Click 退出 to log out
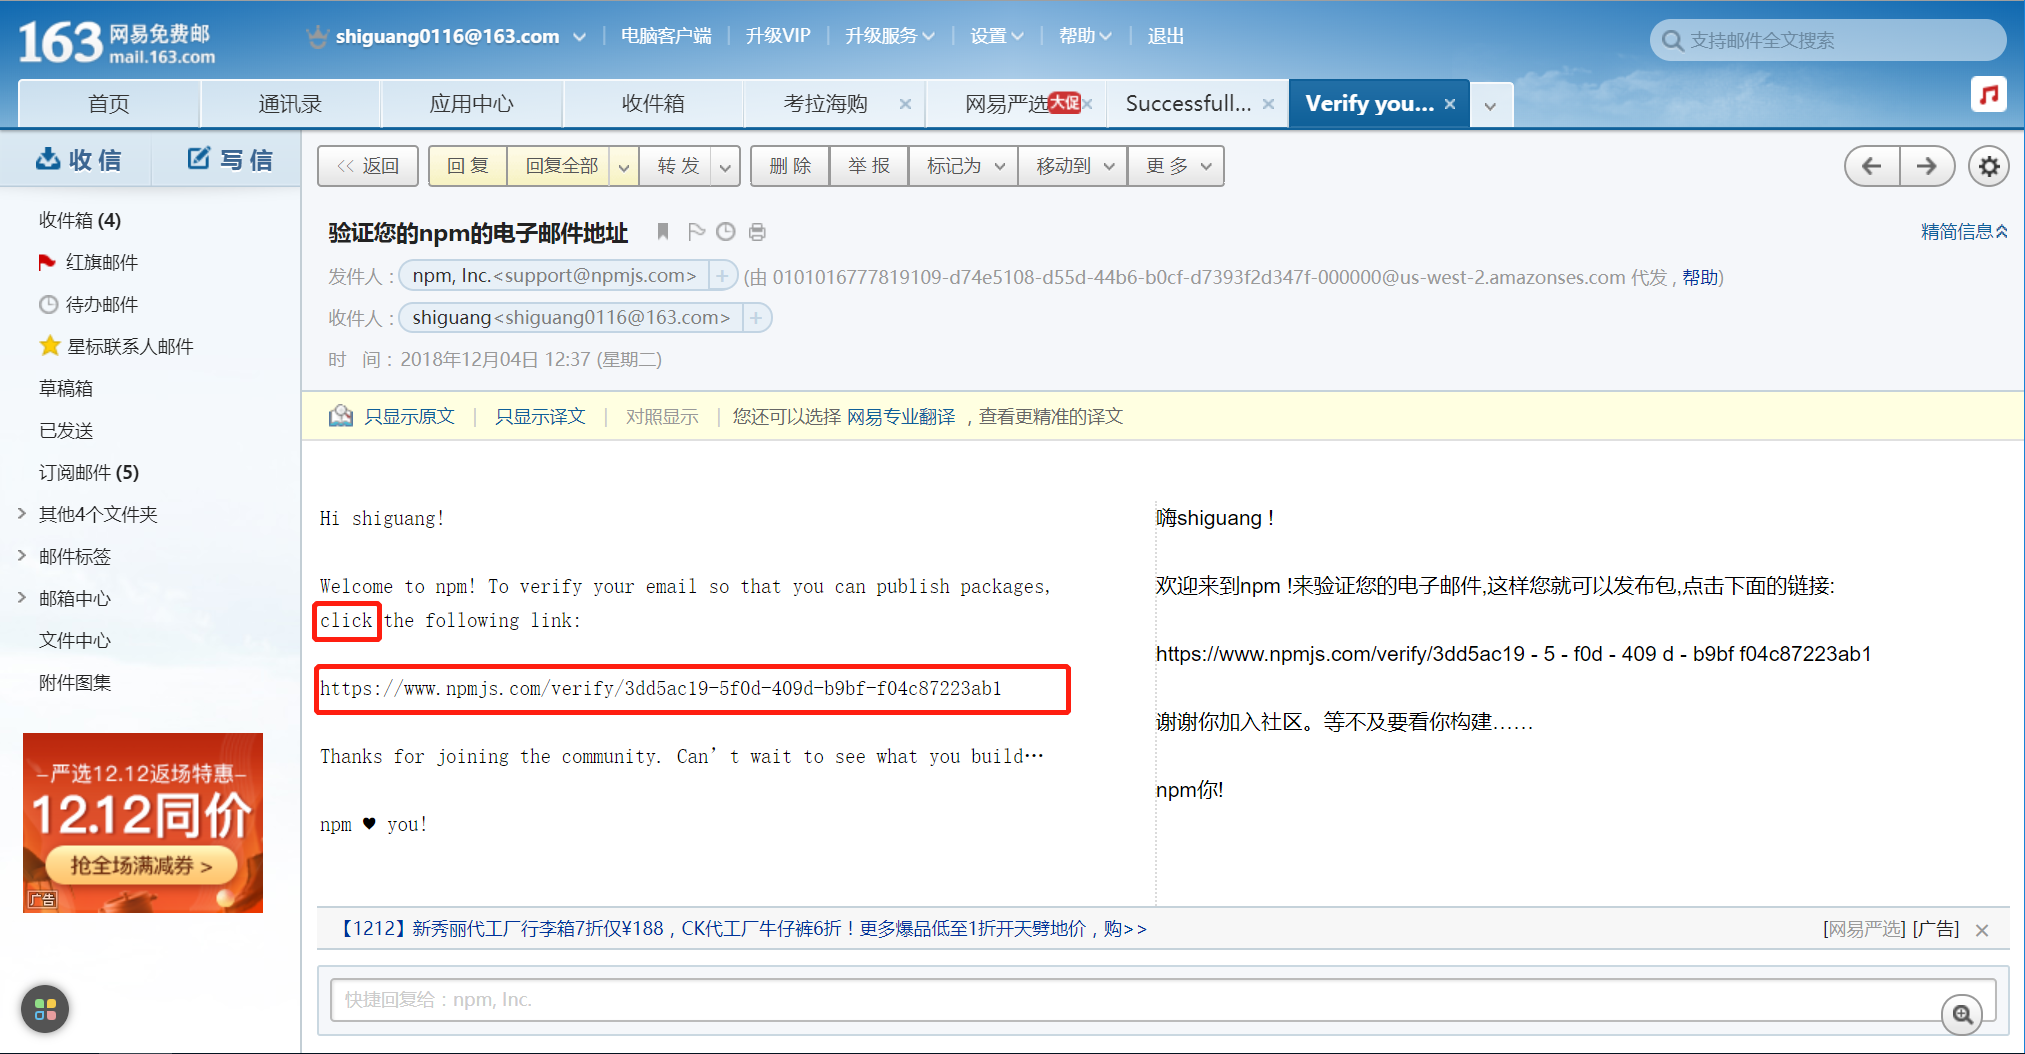The image size is (2025, 1054). coord(1166,36)
